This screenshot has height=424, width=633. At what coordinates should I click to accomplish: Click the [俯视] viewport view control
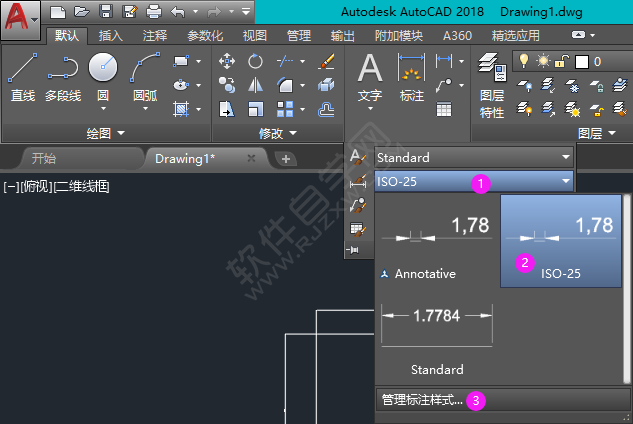[x=37, y=187]
